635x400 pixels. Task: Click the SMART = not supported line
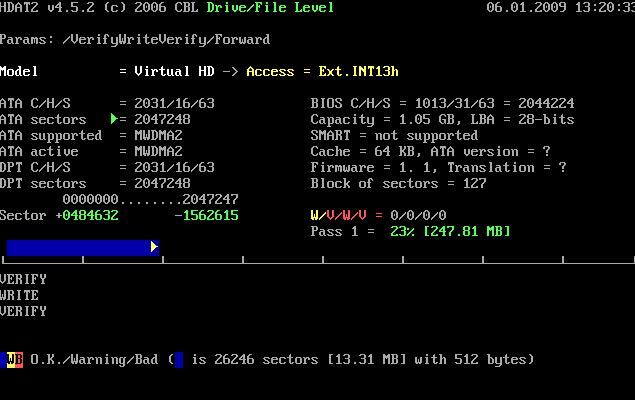click(x=394, y=136)
